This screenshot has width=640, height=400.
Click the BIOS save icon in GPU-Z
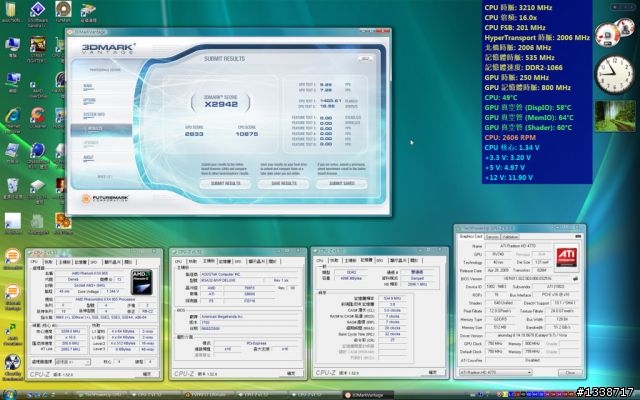(x=576, y=278)
